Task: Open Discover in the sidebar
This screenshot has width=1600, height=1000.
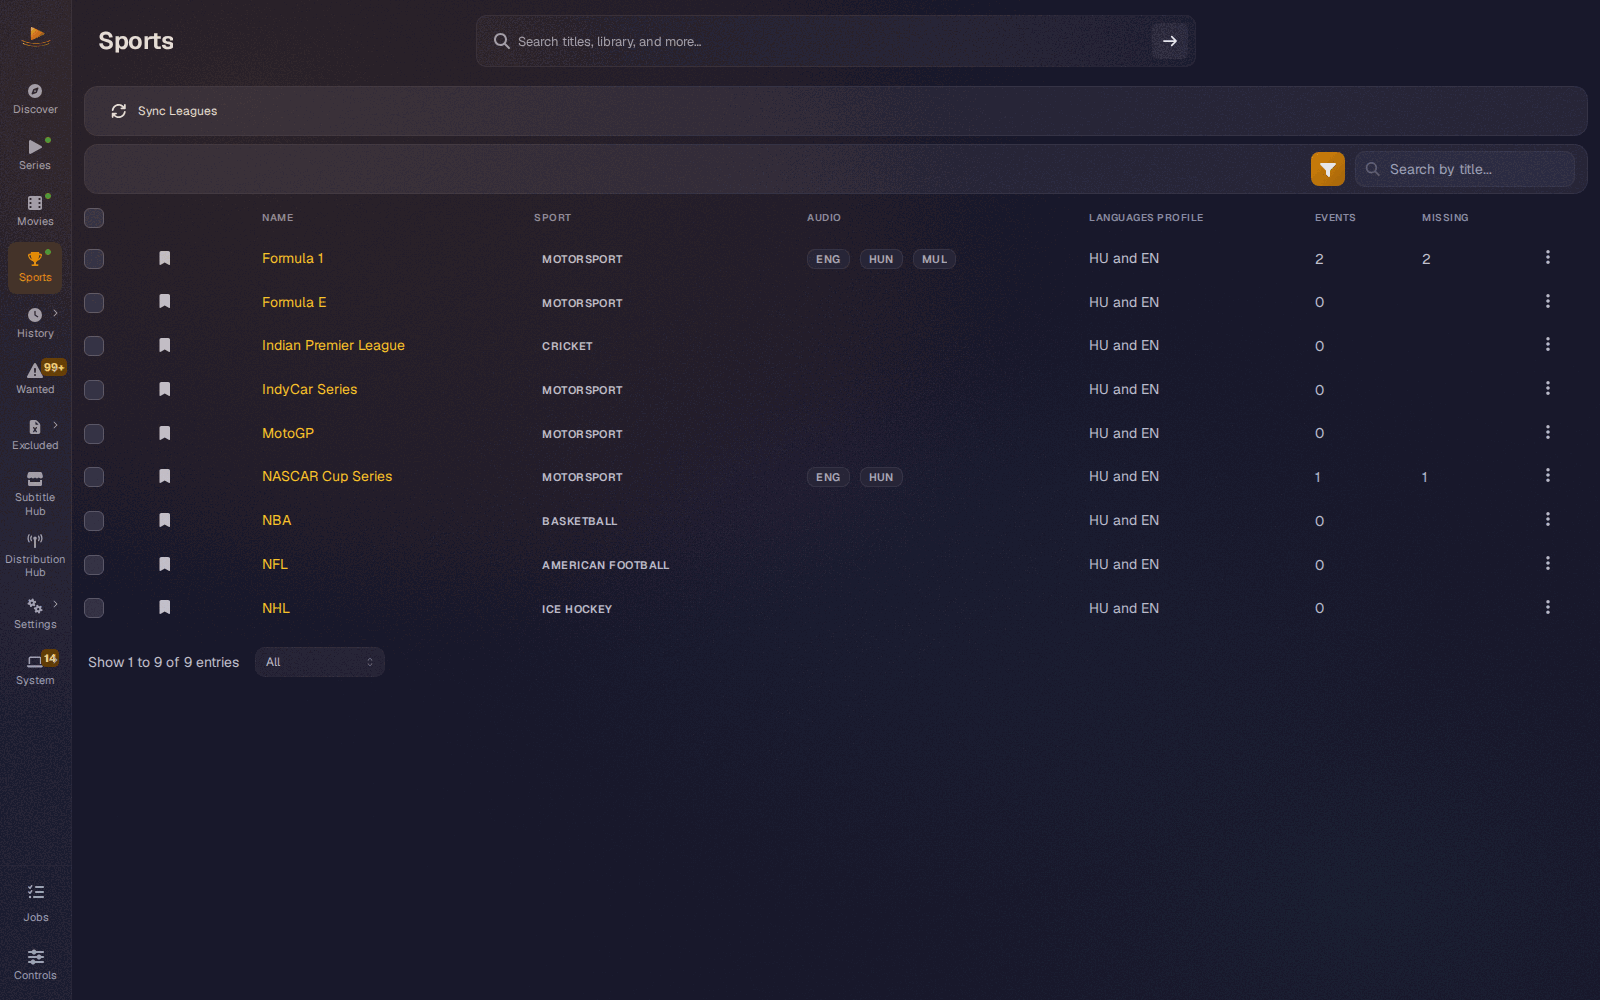Action: coord(35,99)
